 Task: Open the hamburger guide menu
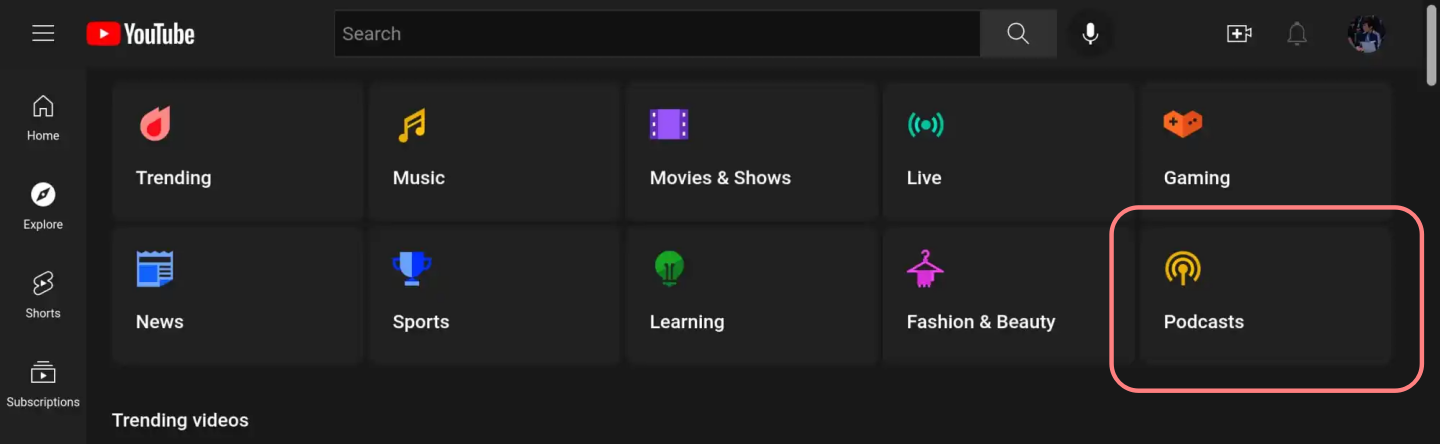pyautogui.click(x=43, y=34)
